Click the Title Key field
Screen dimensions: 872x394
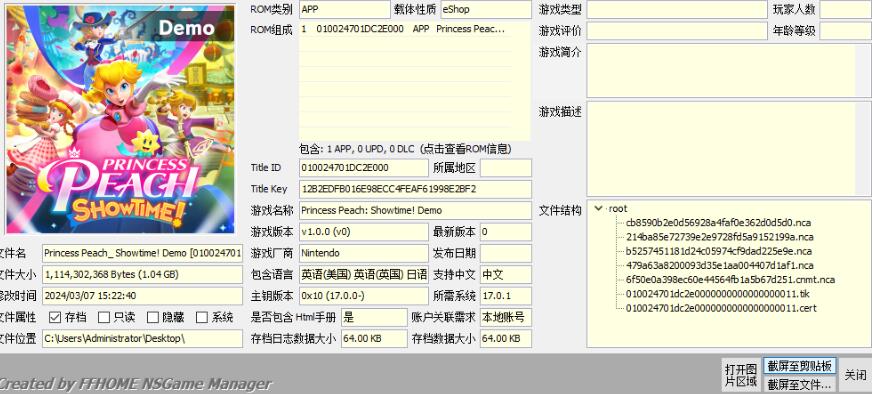[415, 189]
